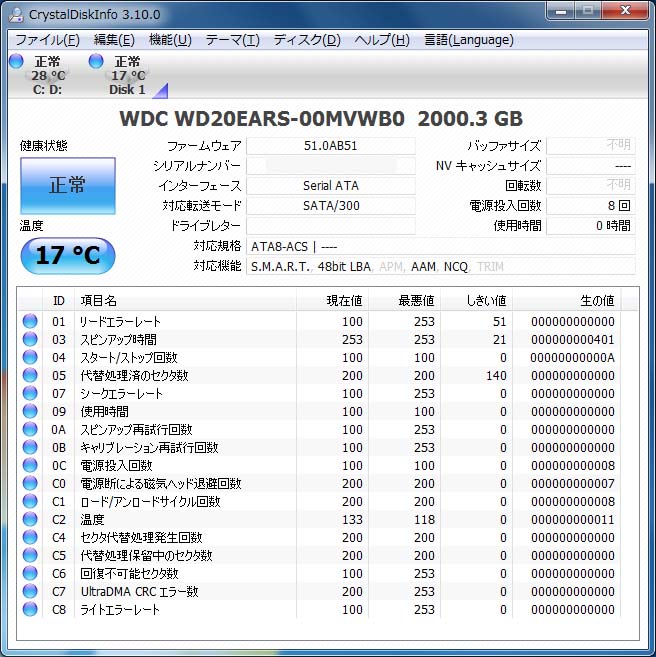
Task: Open the テーマ(T) menu
Action: (x=232, y=40)
